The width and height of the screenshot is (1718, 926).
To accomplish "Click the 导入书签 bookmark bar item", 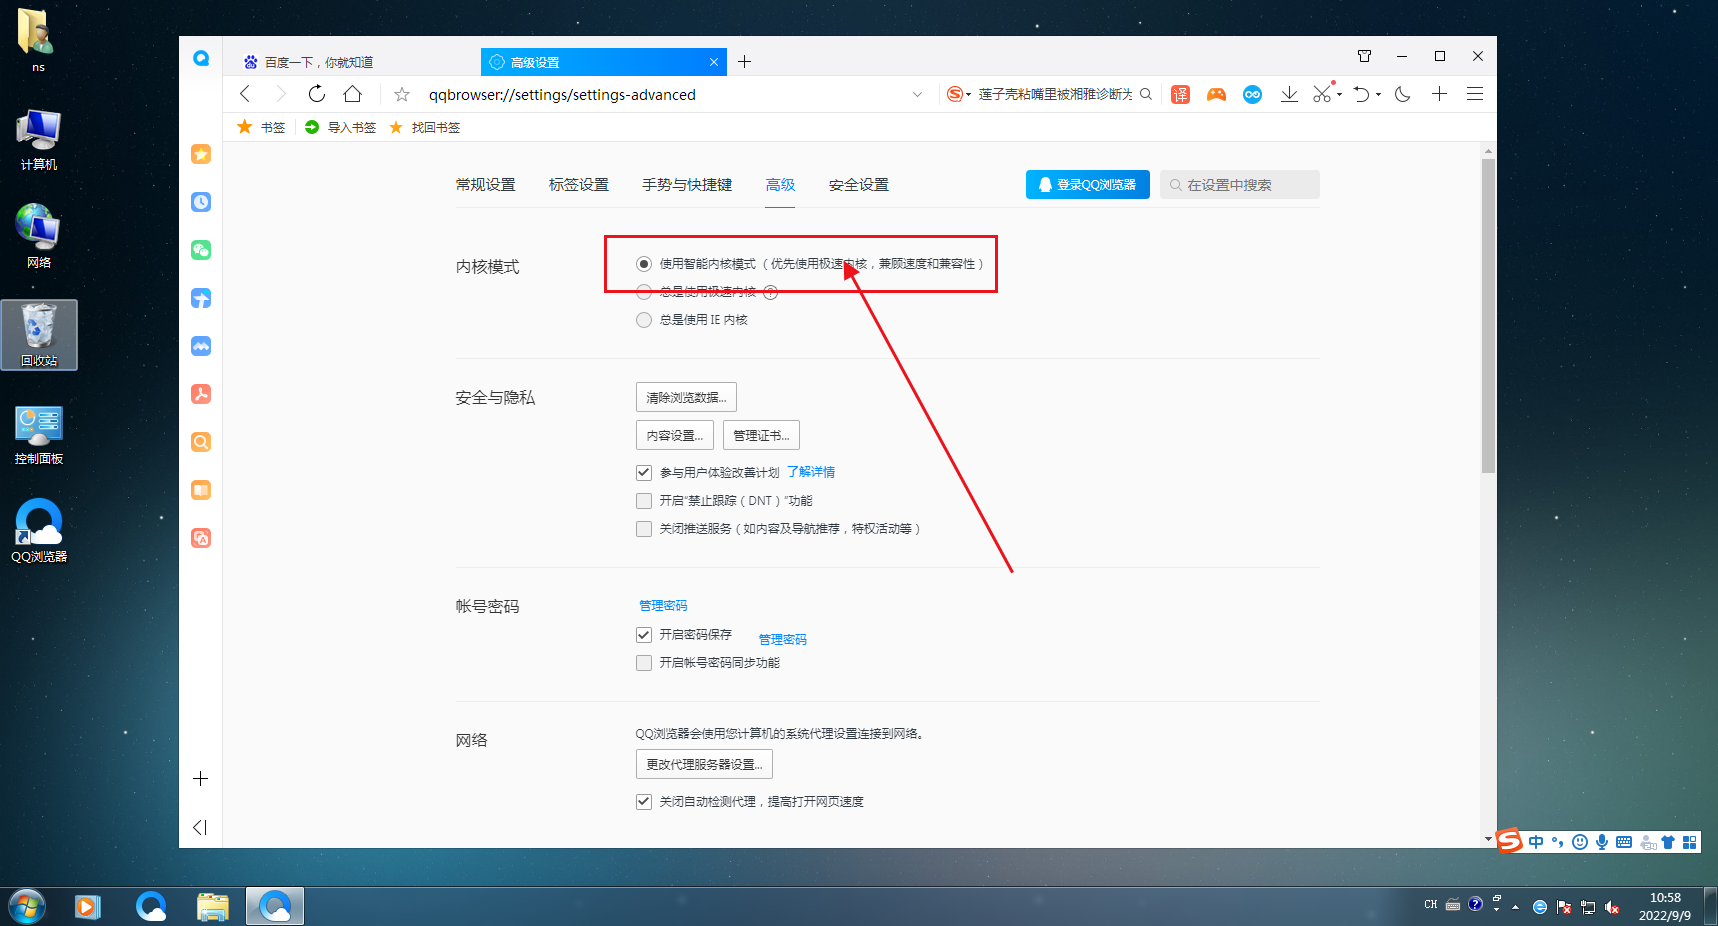I will coord(341,127).
